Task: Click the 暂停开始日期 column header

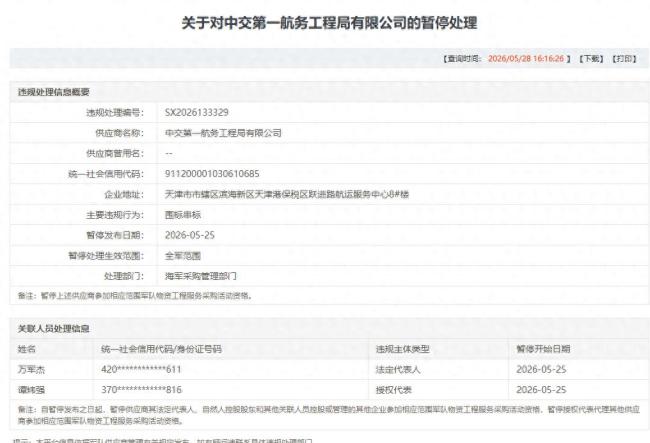Action: pyautogui.click(x=543, y=349)
